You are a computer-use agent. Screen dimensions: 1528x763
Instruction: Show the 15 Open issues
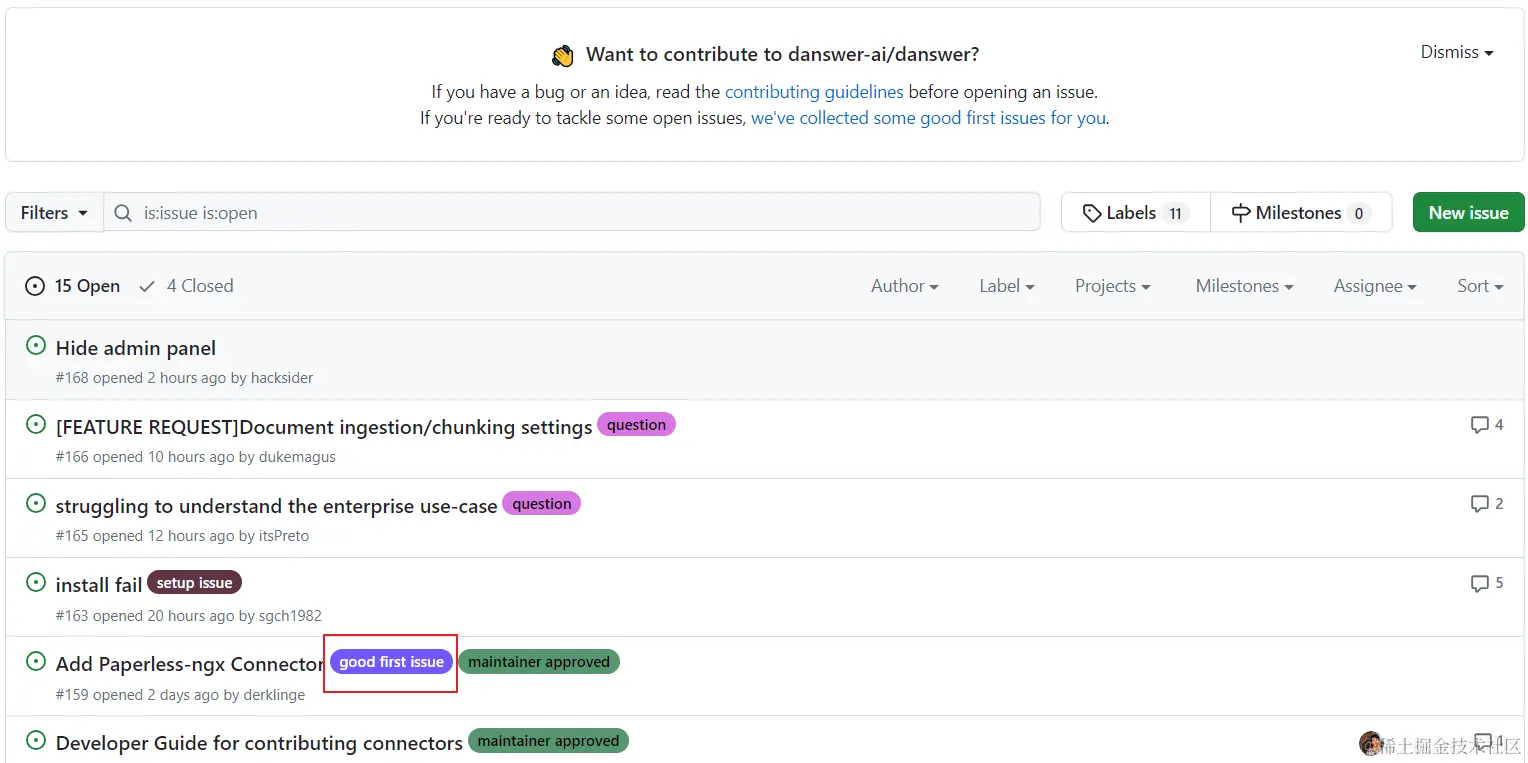[x=73, y=286]
